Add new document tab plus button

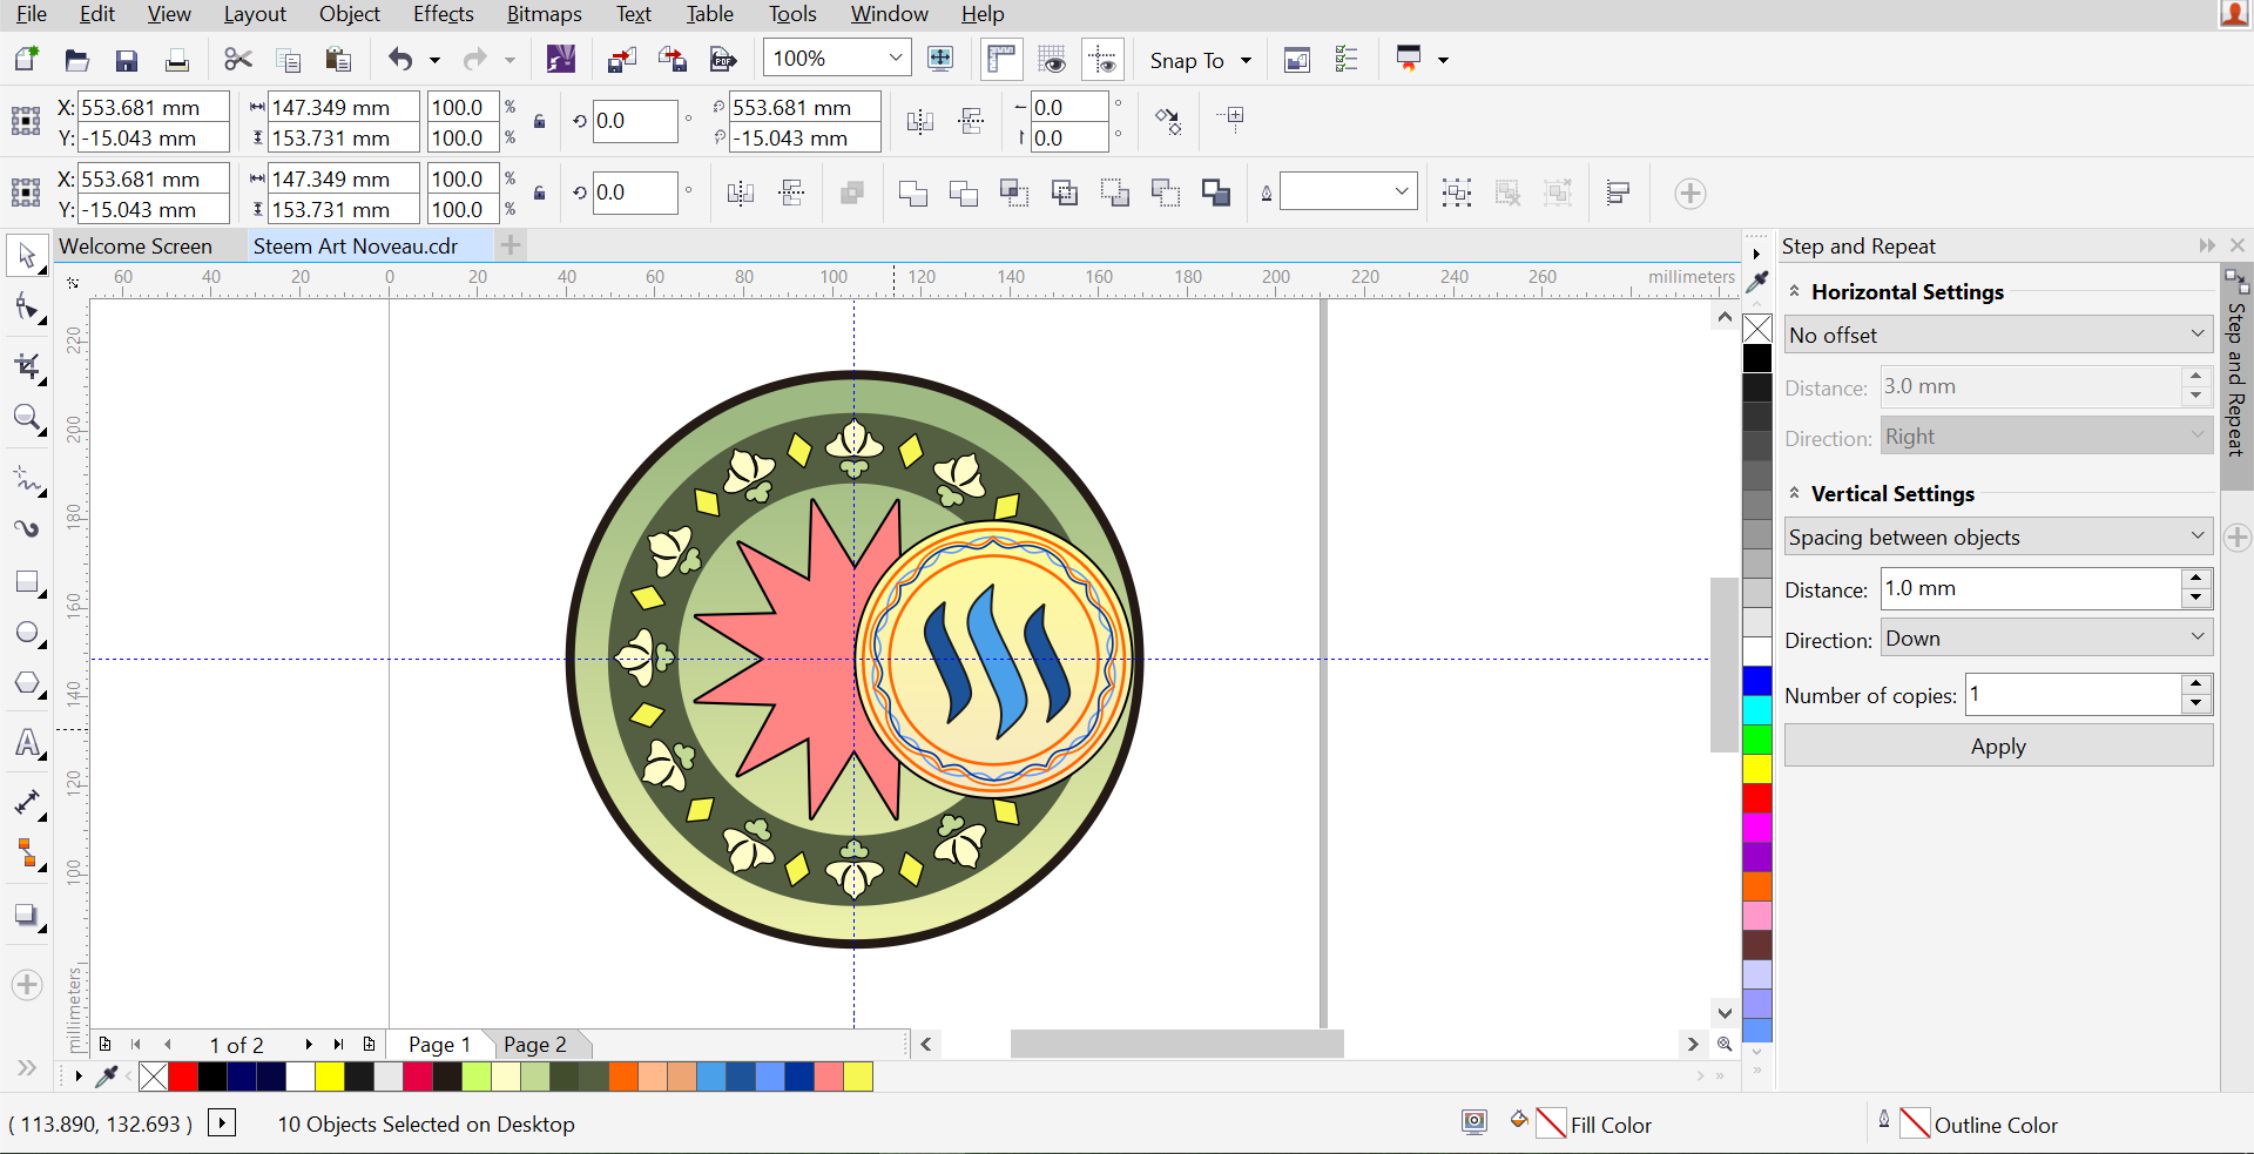(510, 245)
